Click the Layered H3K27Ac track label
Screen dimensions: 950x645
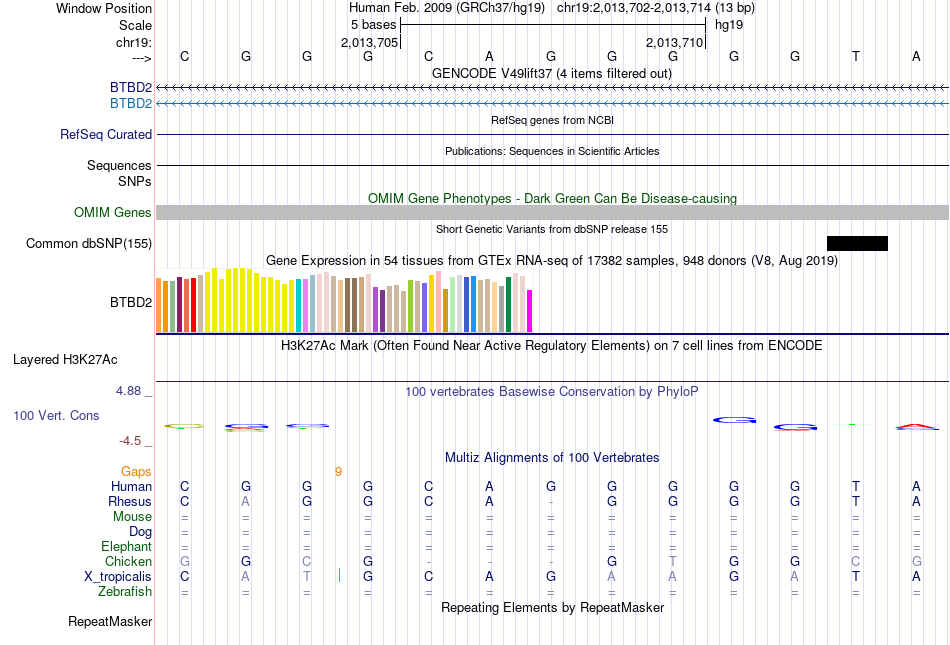(65, 360)
